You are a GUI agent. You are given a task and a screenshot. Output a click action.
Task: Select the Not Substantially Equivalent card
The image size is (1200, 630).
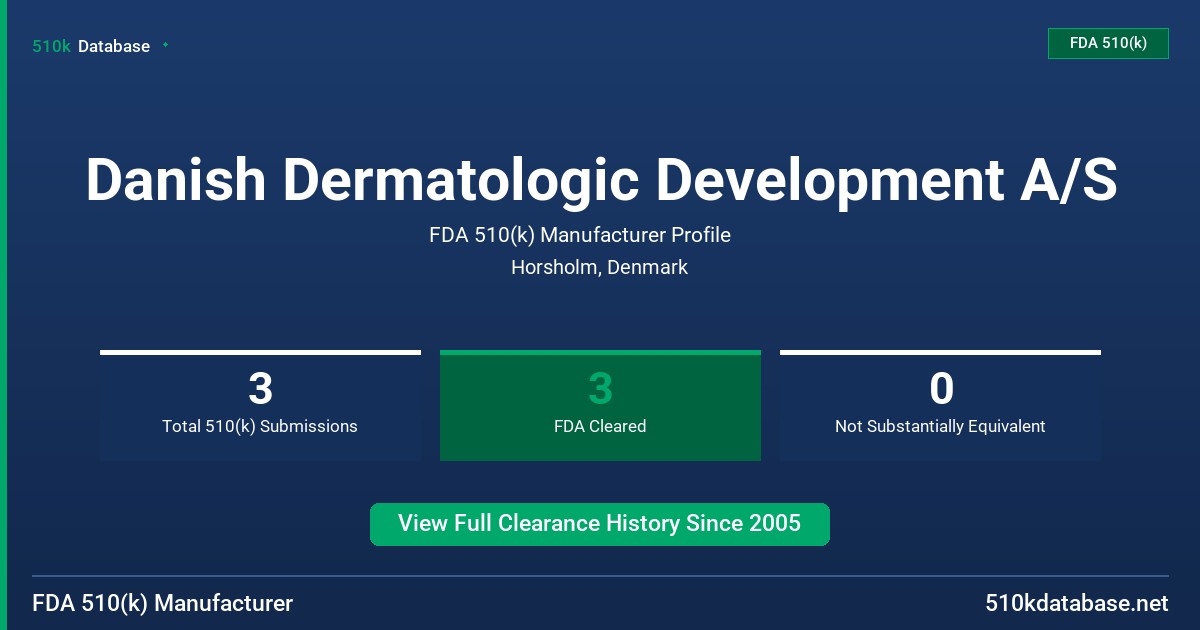coord(940,405)
